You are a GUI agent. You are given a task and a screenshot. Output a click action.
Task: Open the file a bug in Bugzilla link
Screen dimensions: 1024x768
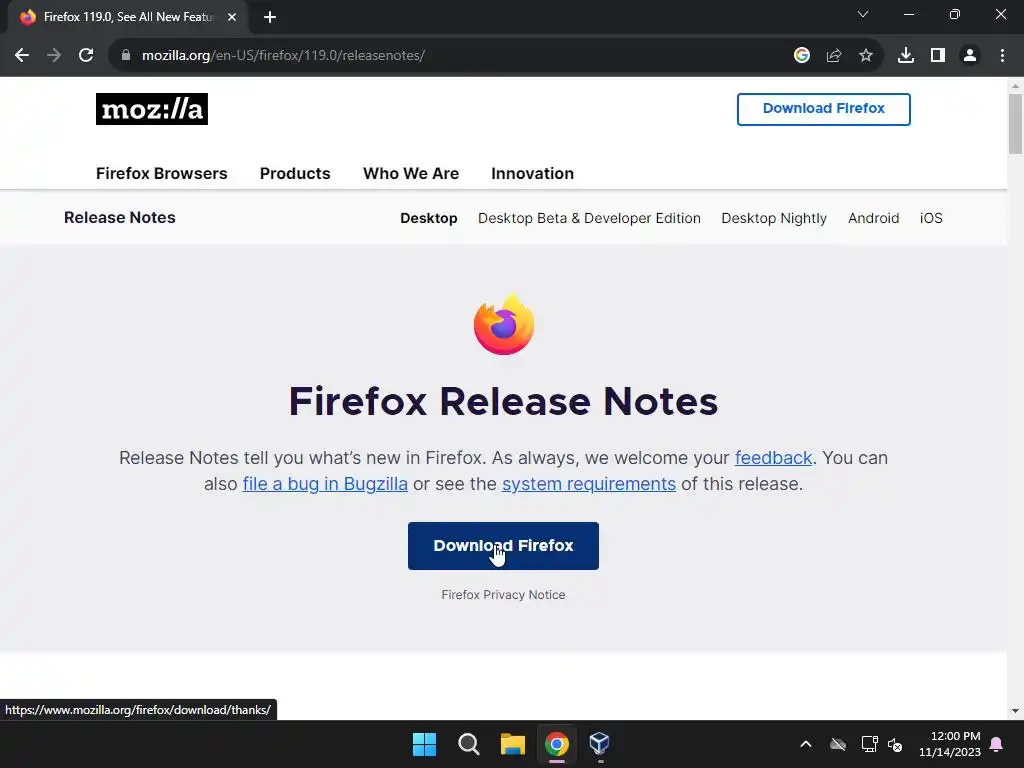pos(325,484)
